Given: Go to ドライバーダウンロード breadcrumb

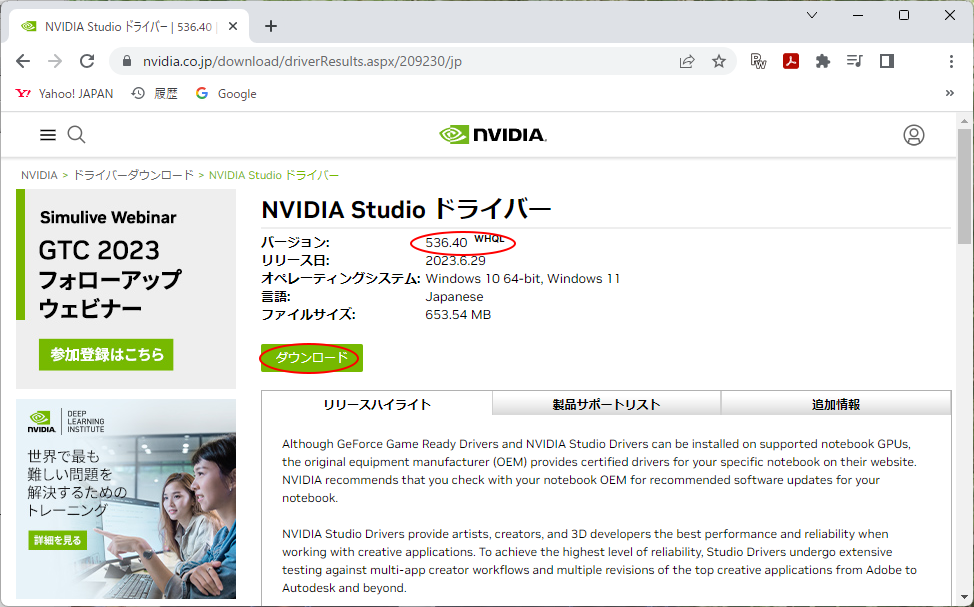Looking at the screenshot, I should pos(134,175).
